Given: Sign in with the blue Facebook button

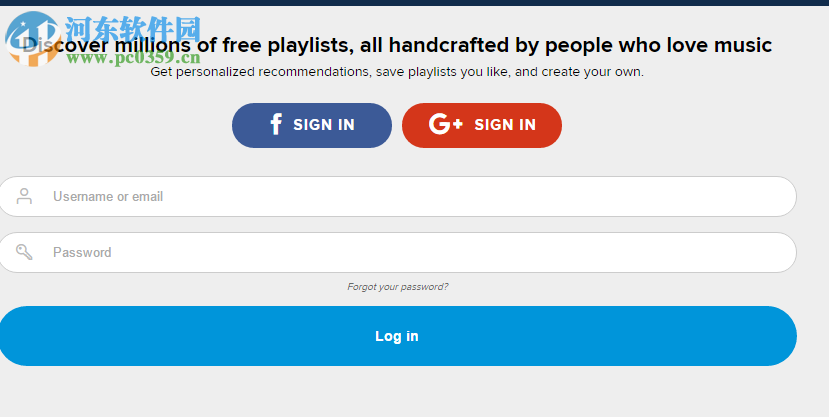Looking at the screenshot, I should [312, 125].
